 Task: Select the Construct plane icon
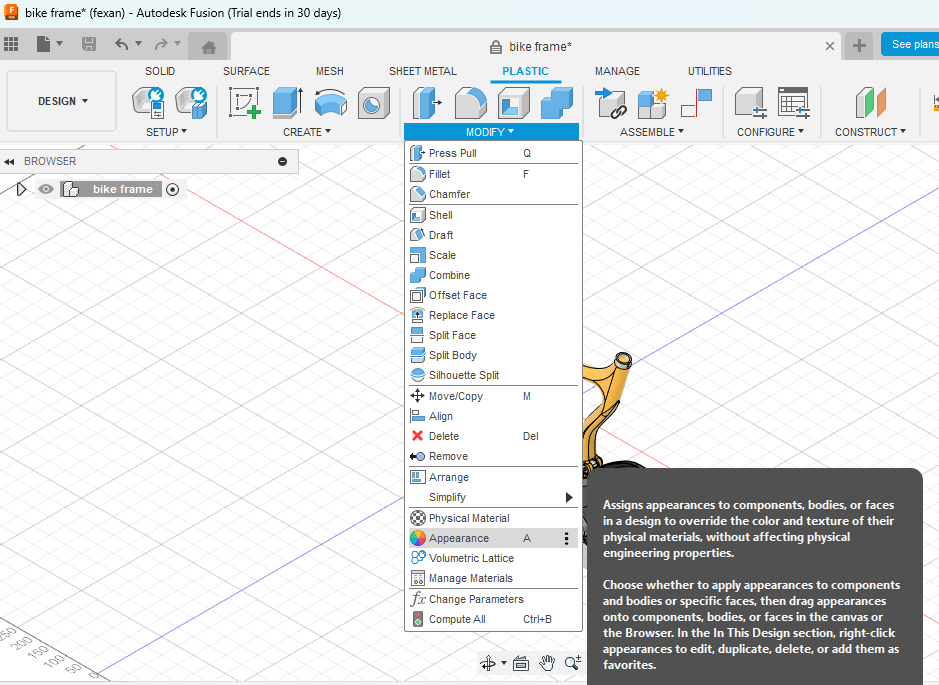871,102
